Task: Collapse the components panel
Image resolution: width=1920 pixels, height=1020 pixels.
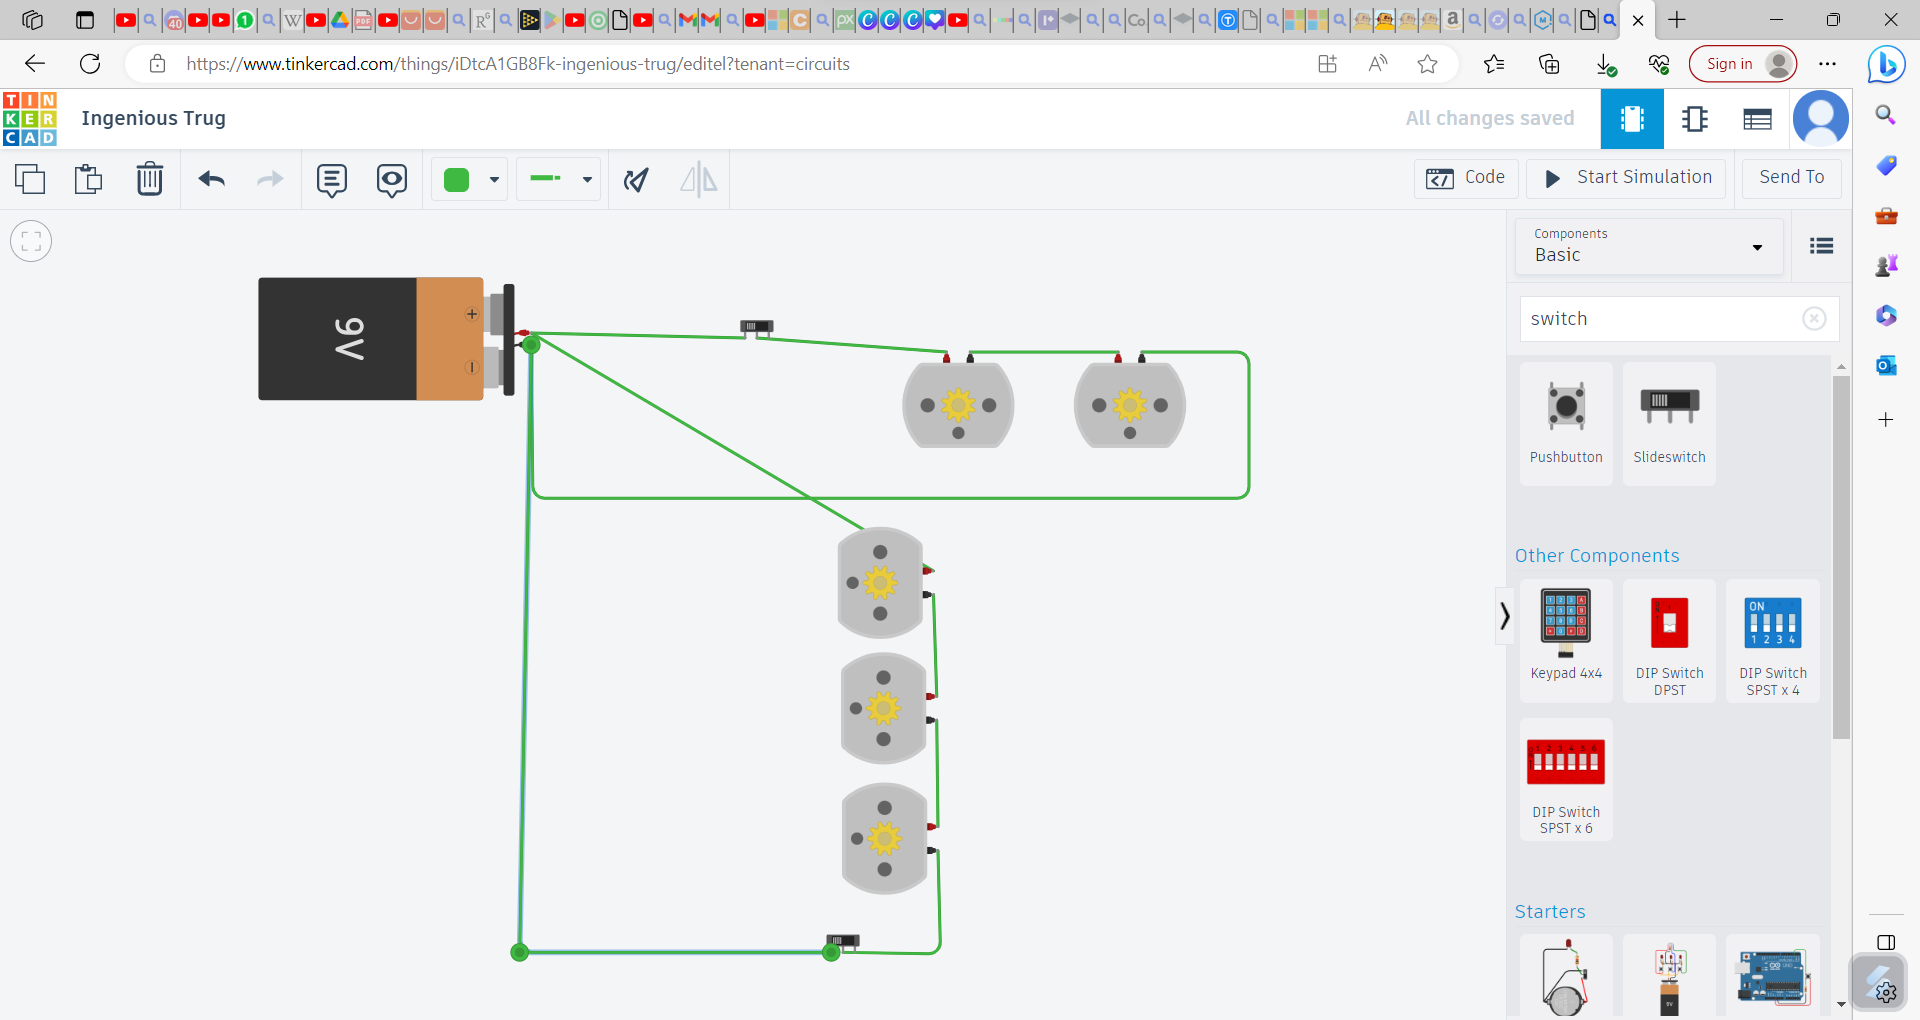Action: (1504, 616)
